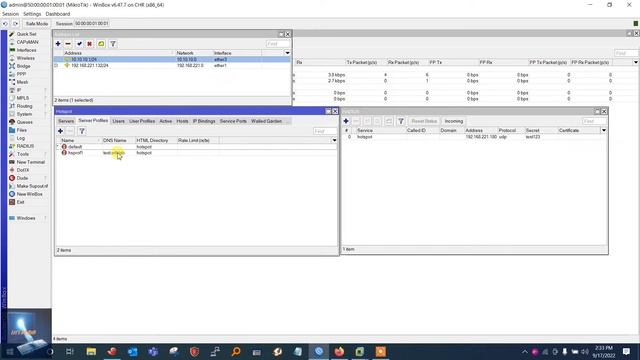The width and height of the screenshot is (640, 360).
Task: Open column dropdown in RADIUS table
Action: click(604, 130)
